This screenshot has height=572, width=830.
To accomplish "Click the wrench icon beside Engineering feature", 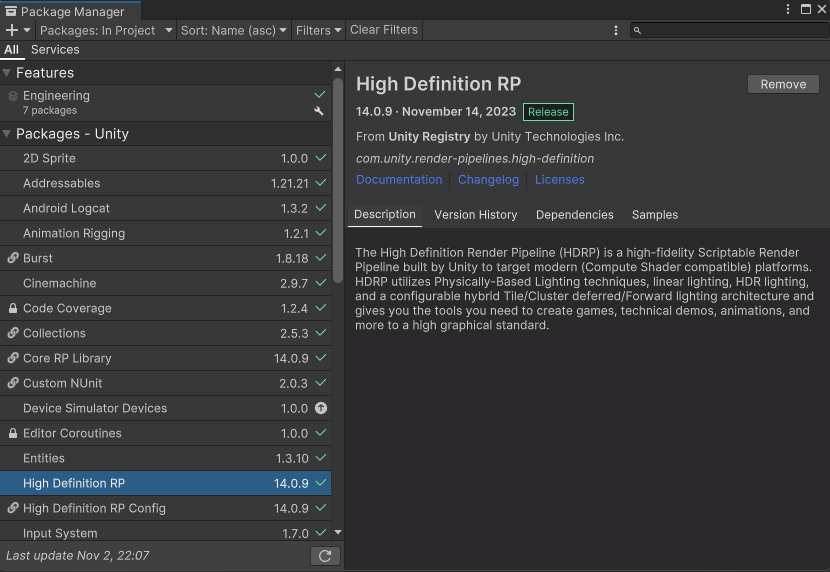I will (x=319, y=111).
